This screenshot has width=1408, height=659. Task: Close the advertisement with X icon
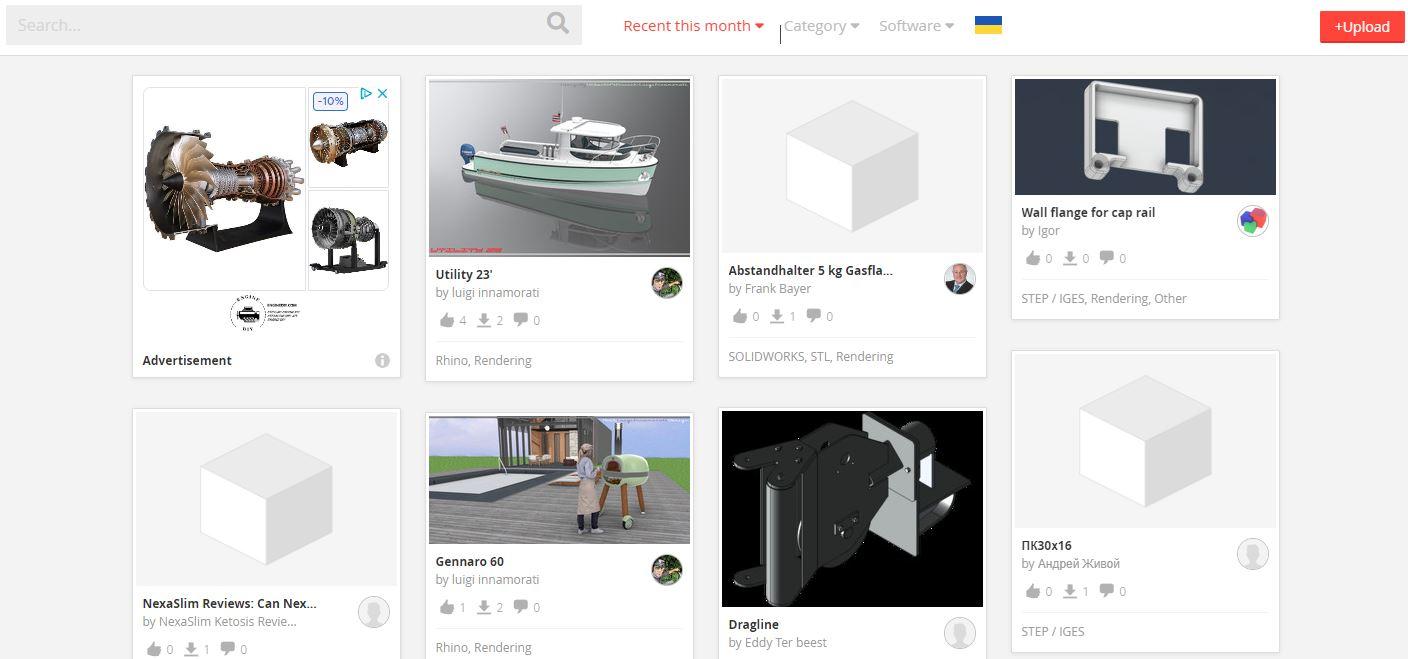pyautogui.click(x=382, y=94)
